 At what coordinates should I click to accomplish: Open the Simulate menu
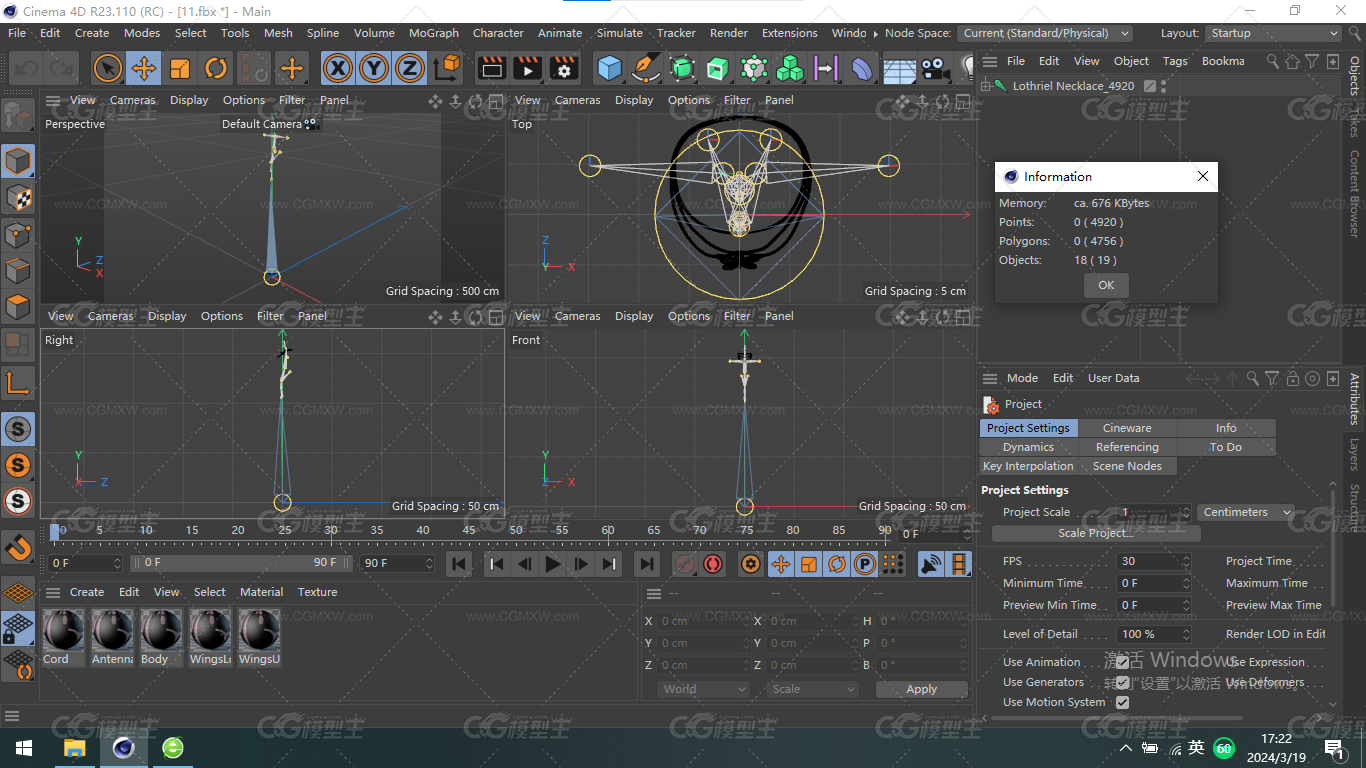620,33
